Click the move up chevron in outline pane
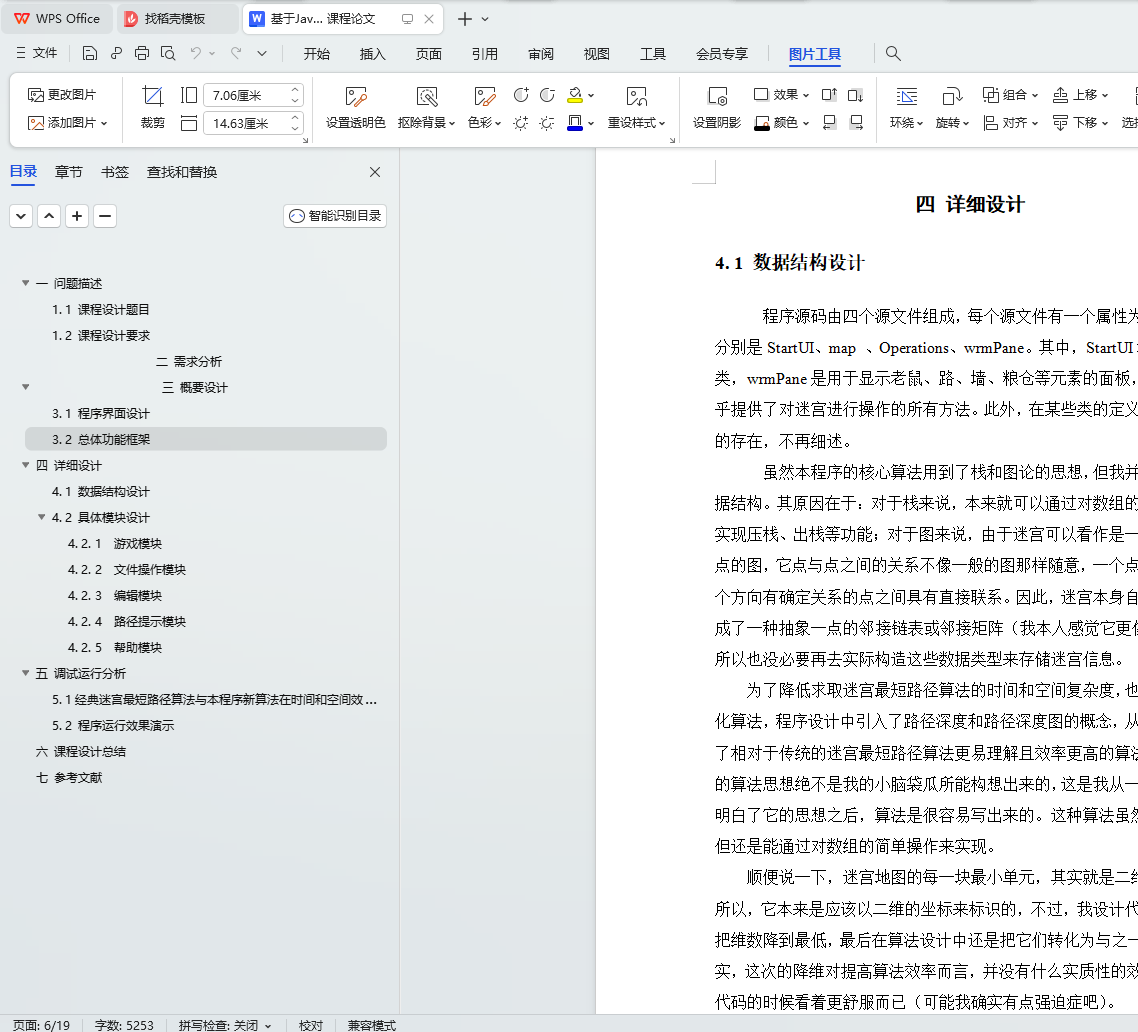This screenshot has width=1138, height=1032. (49, 216)
